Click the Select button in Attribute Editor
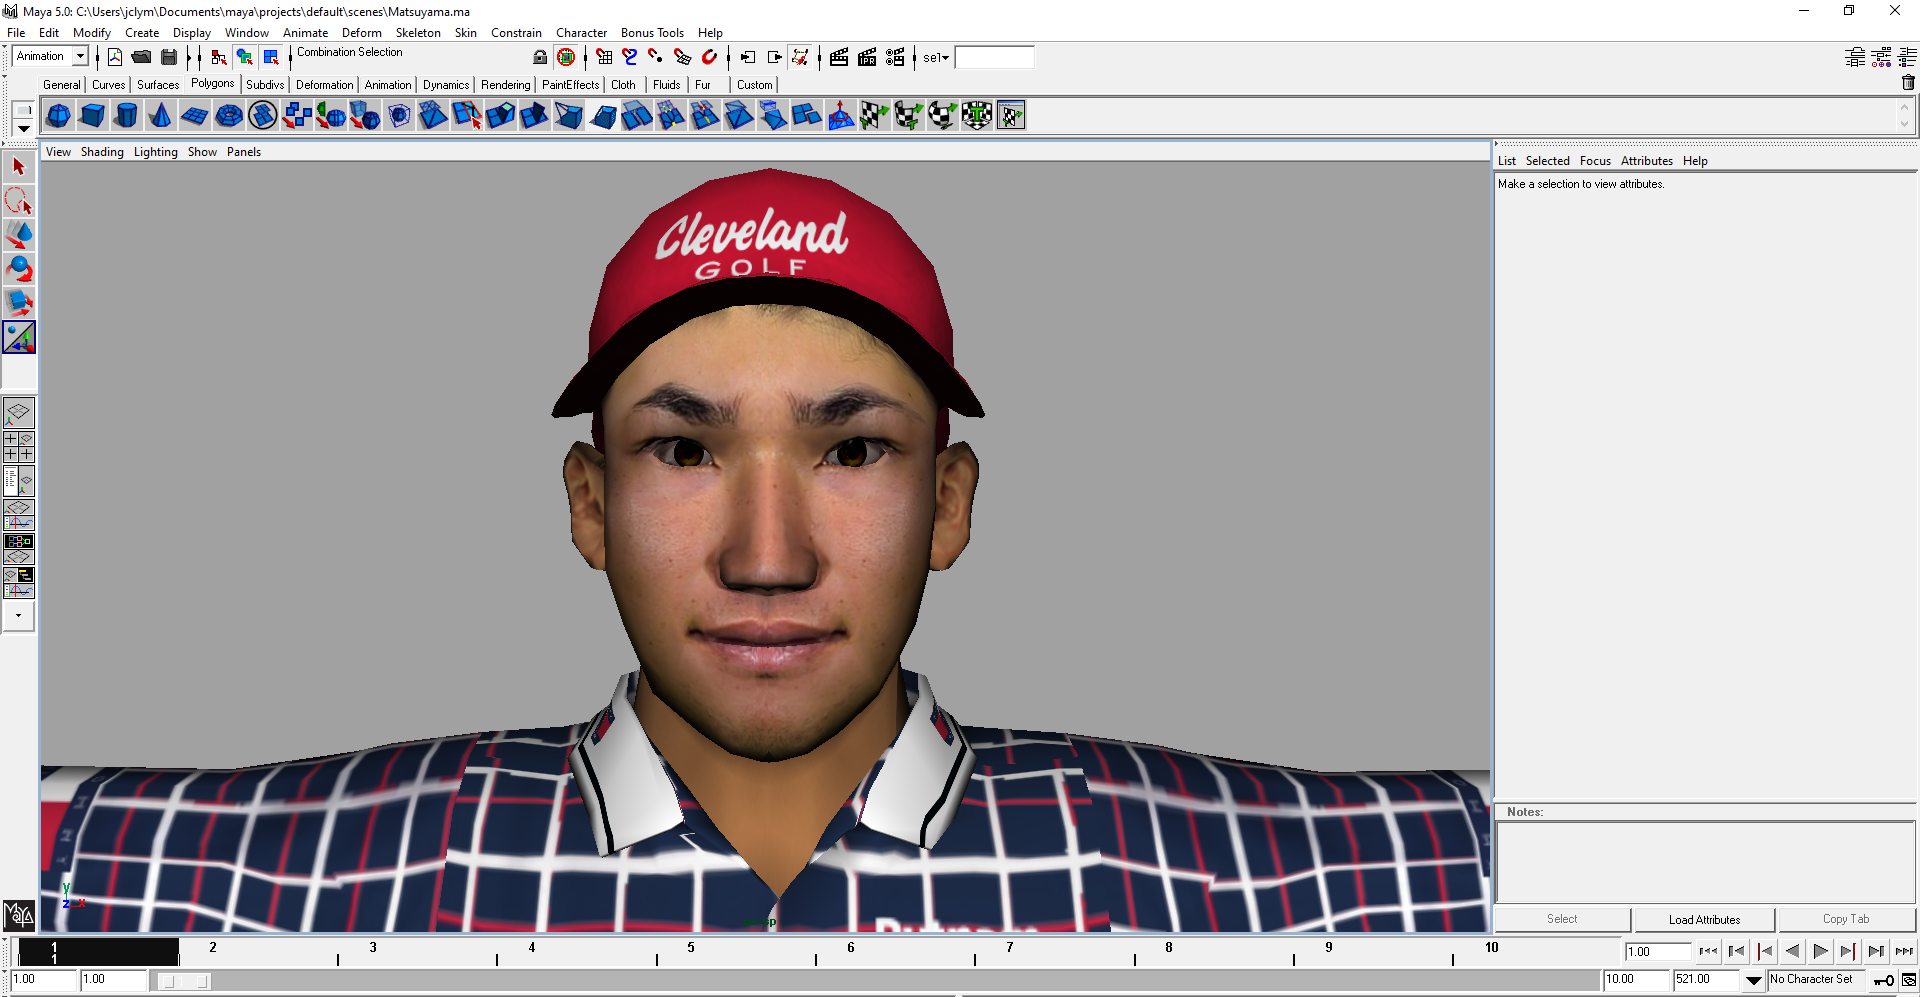The image size is (1920, 997). pos(1562,920)
